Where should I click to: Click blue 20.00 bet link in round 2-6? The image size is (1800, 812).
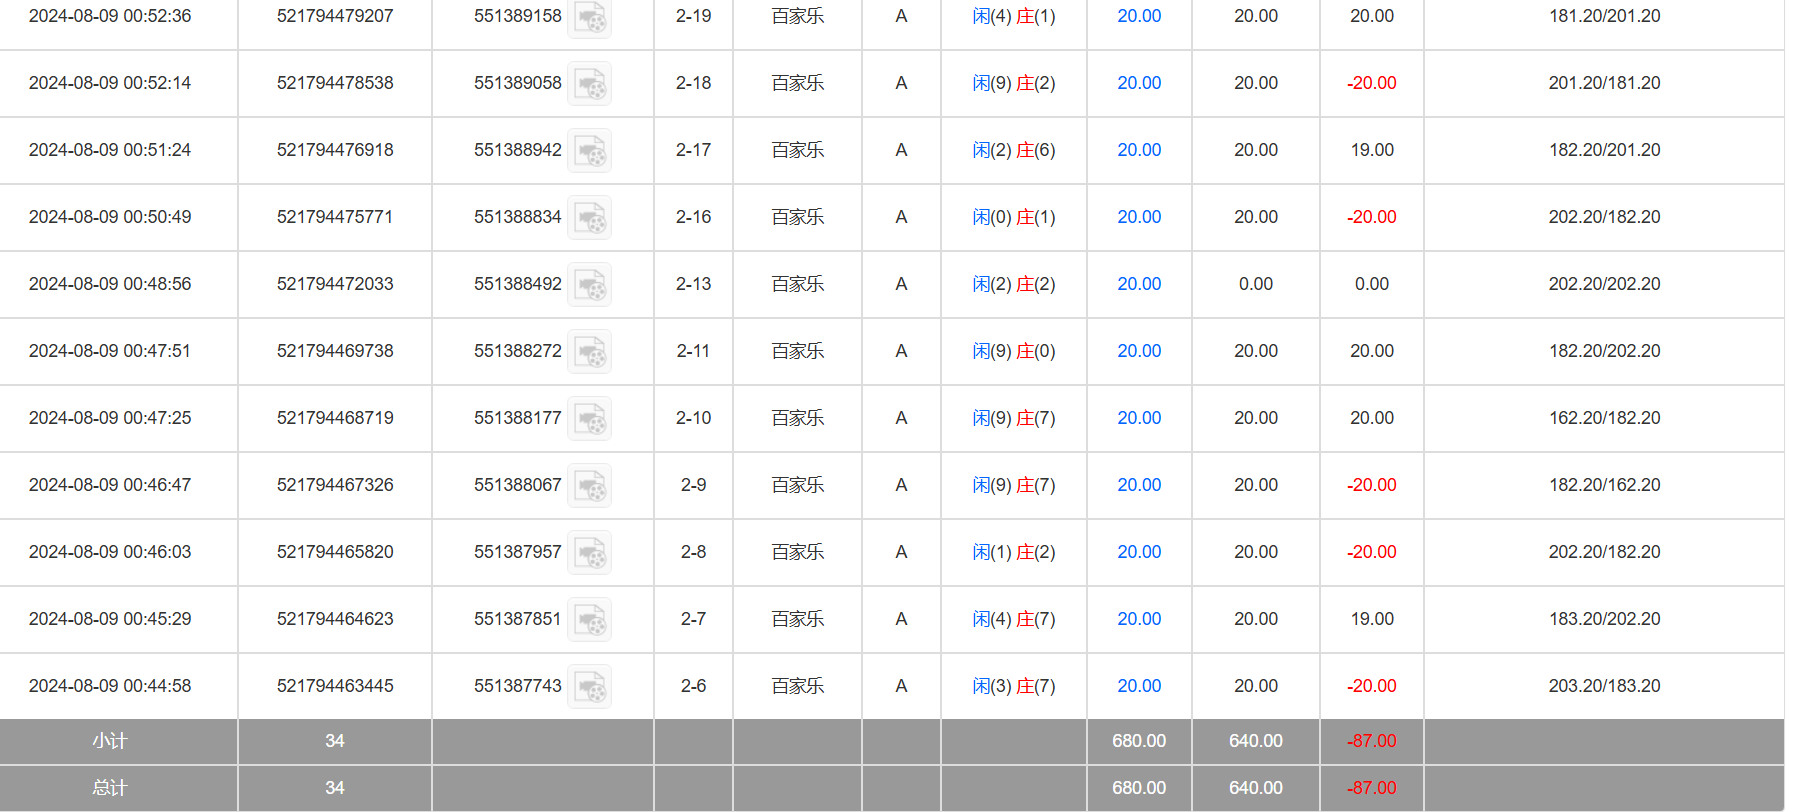[x=1139, y=686]
